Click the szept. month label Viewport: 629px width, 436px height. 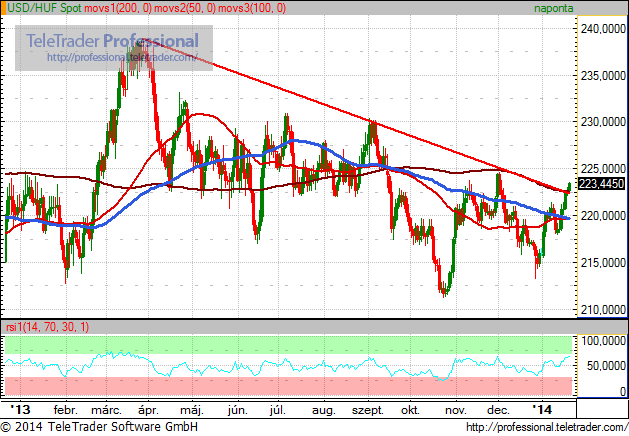tap(368, 410)
